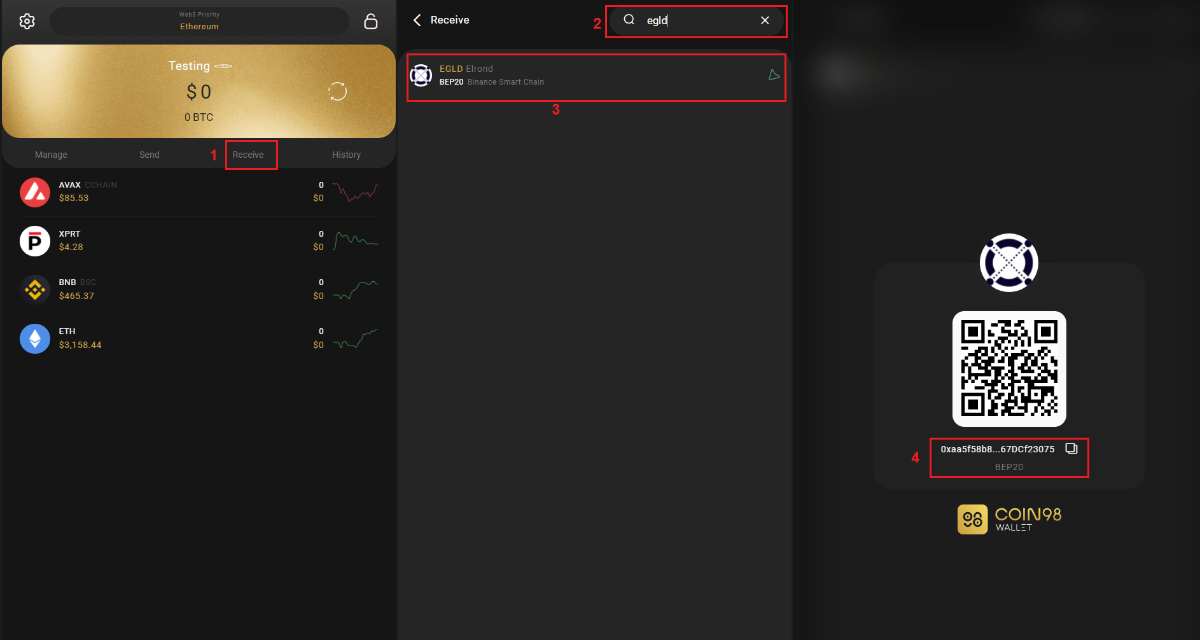Click the XPRT Persistence logo
Viewport: 1200px width, 640px height.
coord(35,240)
